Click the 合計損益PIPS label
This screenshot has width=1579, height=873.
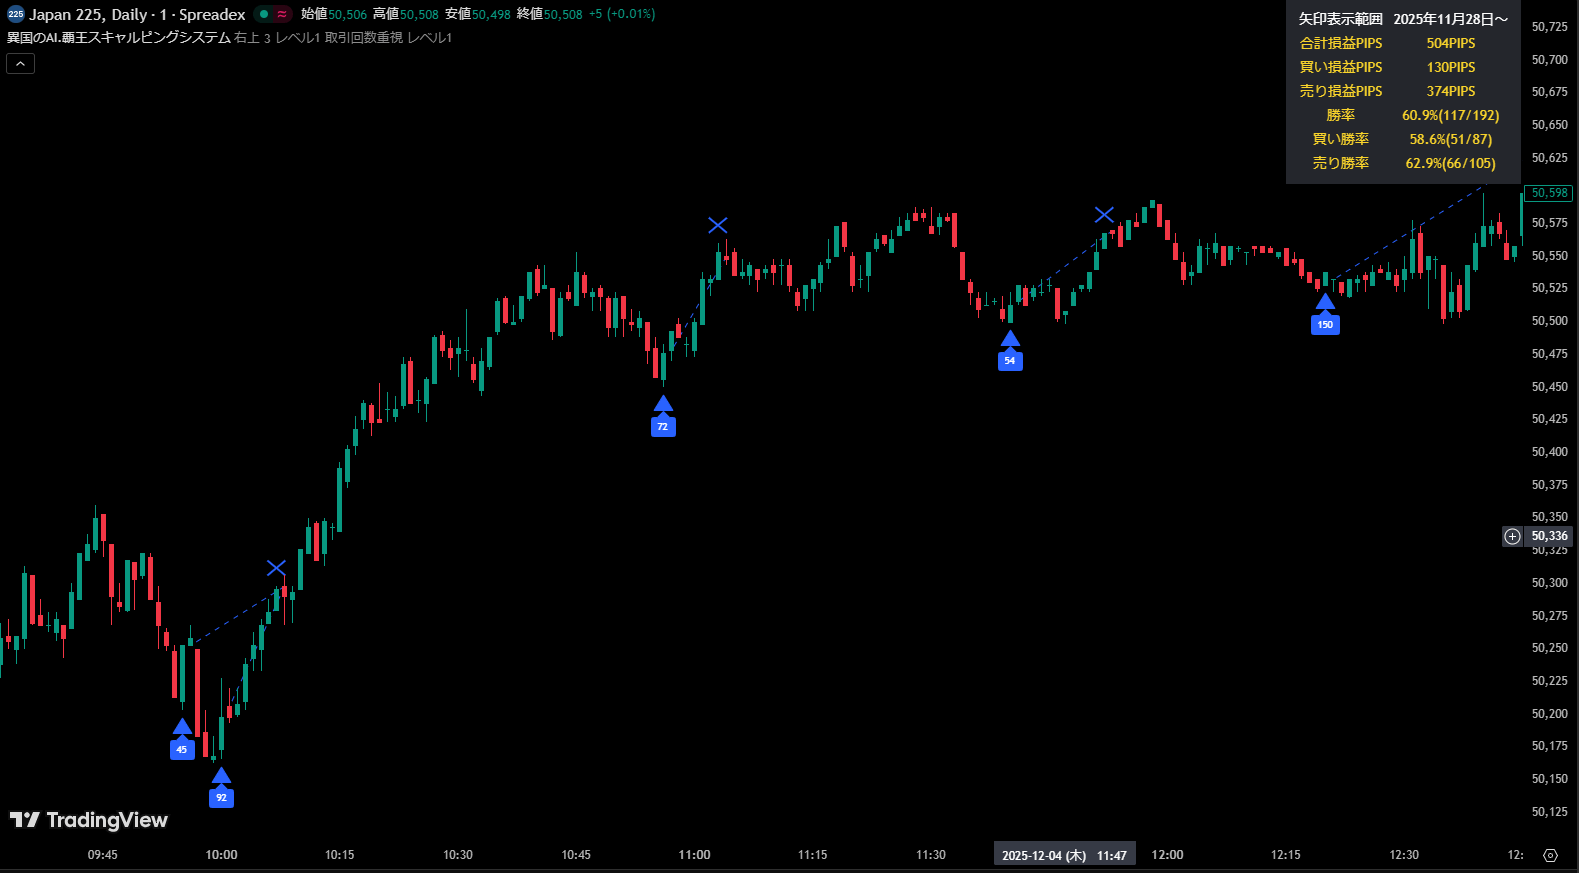(1340, 43)
